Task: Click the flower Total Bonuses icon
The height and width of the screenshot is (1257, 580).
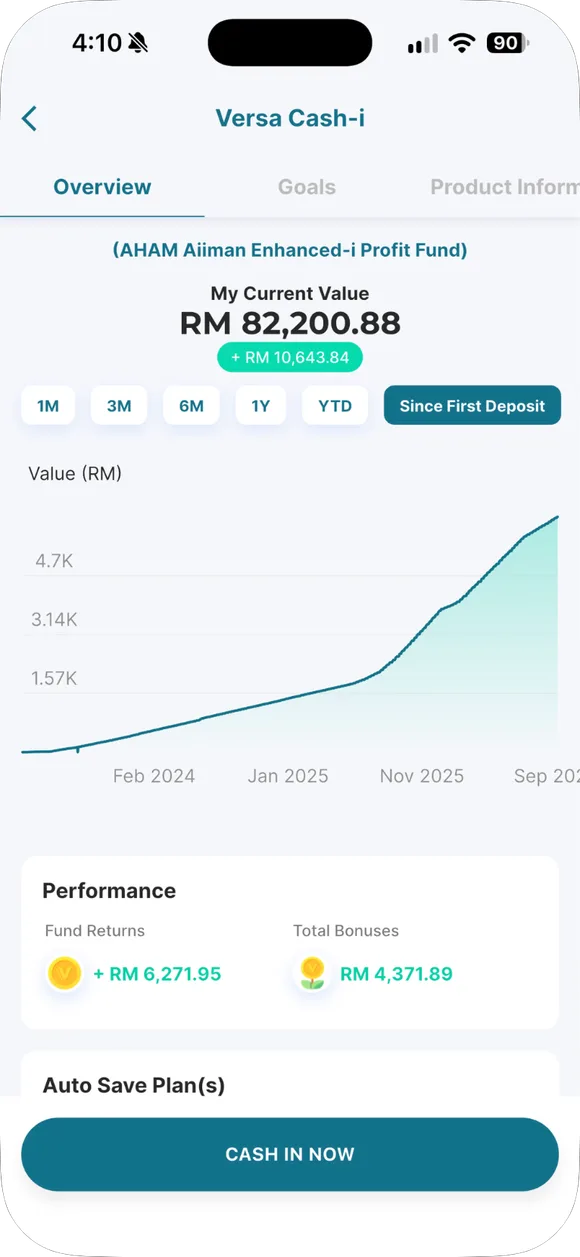Action: pos(313,973)
